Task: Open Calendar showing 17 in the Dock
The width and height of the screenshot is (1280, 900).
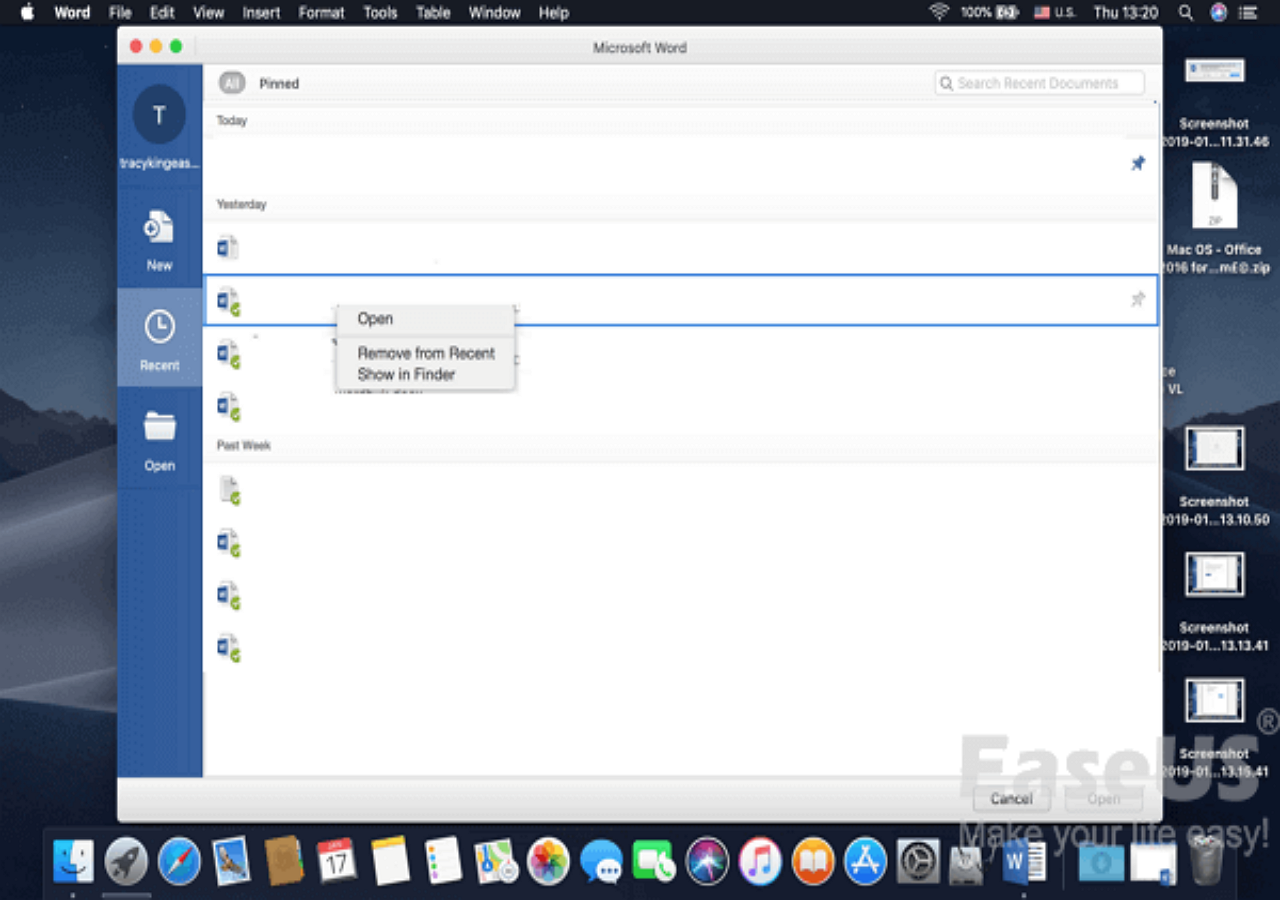Action: (x=337, y=860)
